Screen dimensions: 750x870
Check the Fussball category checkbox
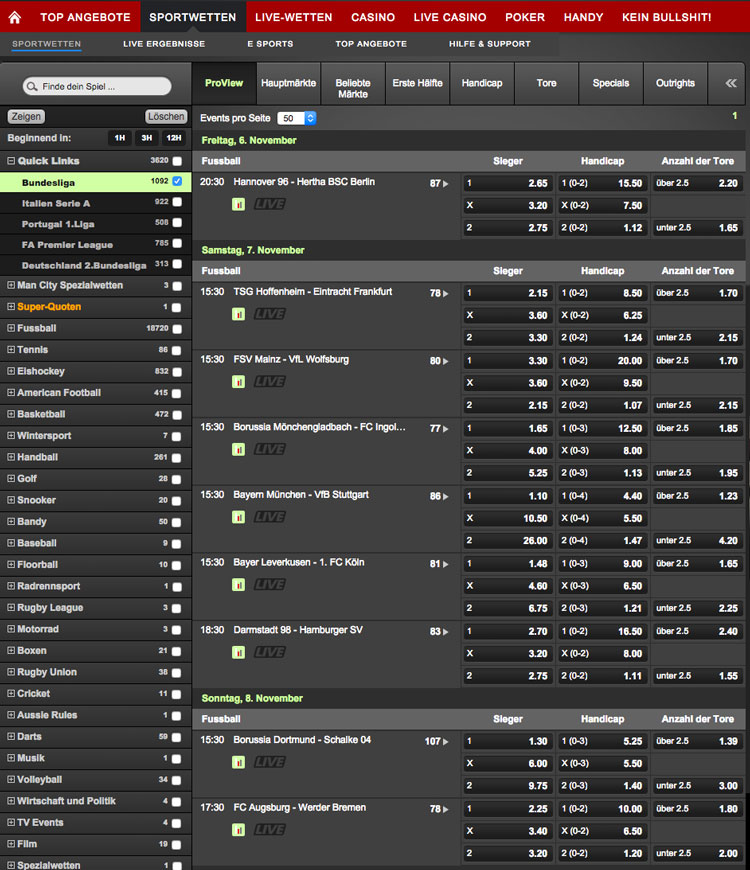click(x=177, y=329)
